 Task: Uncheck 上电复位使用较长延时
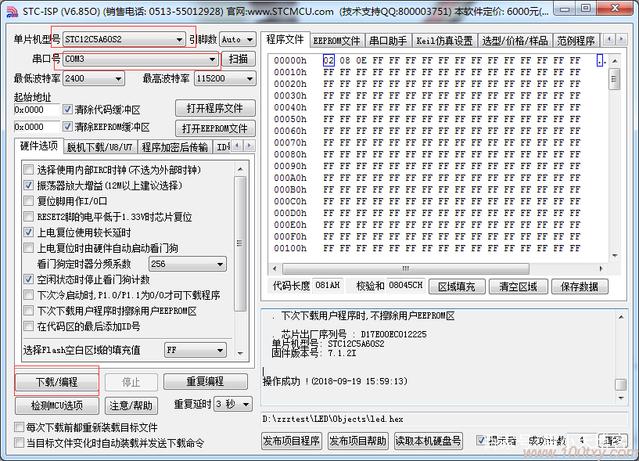point(29,232)
